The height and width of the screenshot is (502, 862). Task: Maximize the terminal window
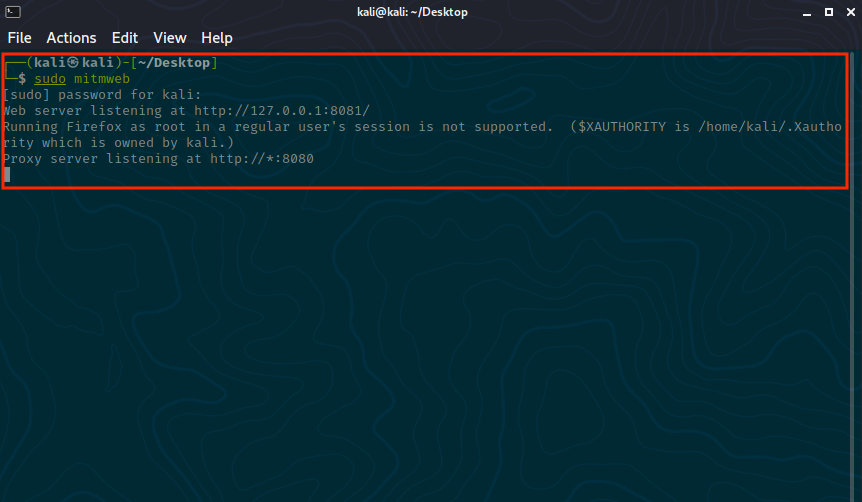pyautogui.click(x=828, y=12)
